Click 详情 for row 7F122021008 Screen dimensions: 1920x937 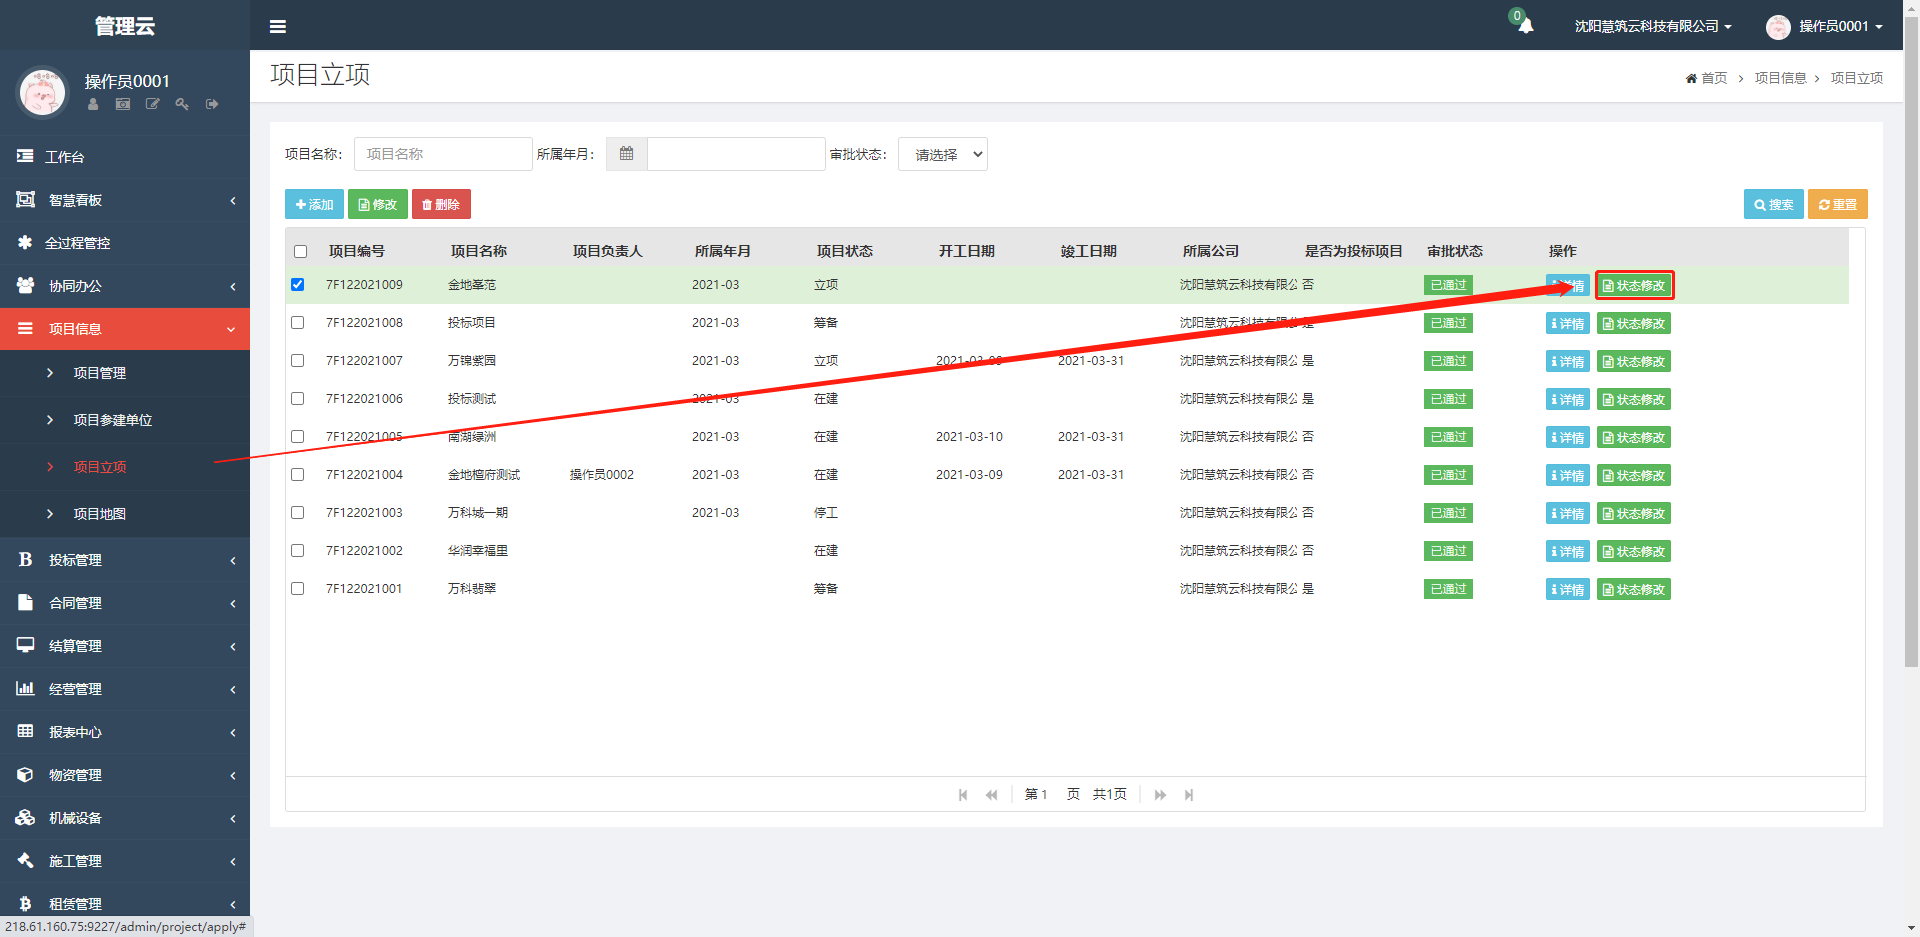point(1568,324)
